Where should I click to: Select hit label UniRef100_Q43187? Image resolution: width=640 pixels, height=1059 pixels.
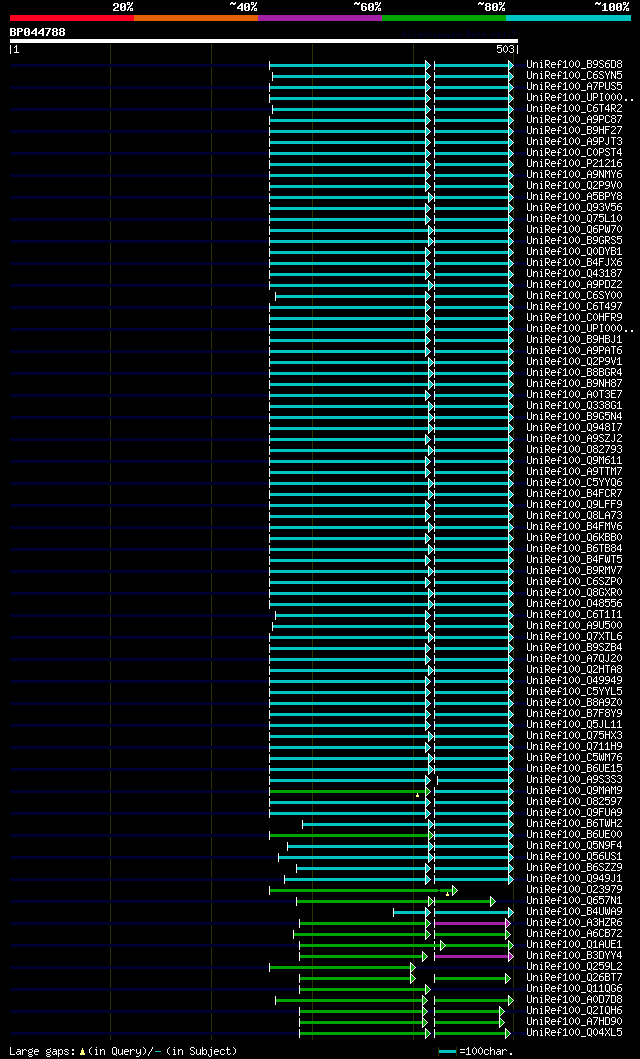tap(575, 274)
